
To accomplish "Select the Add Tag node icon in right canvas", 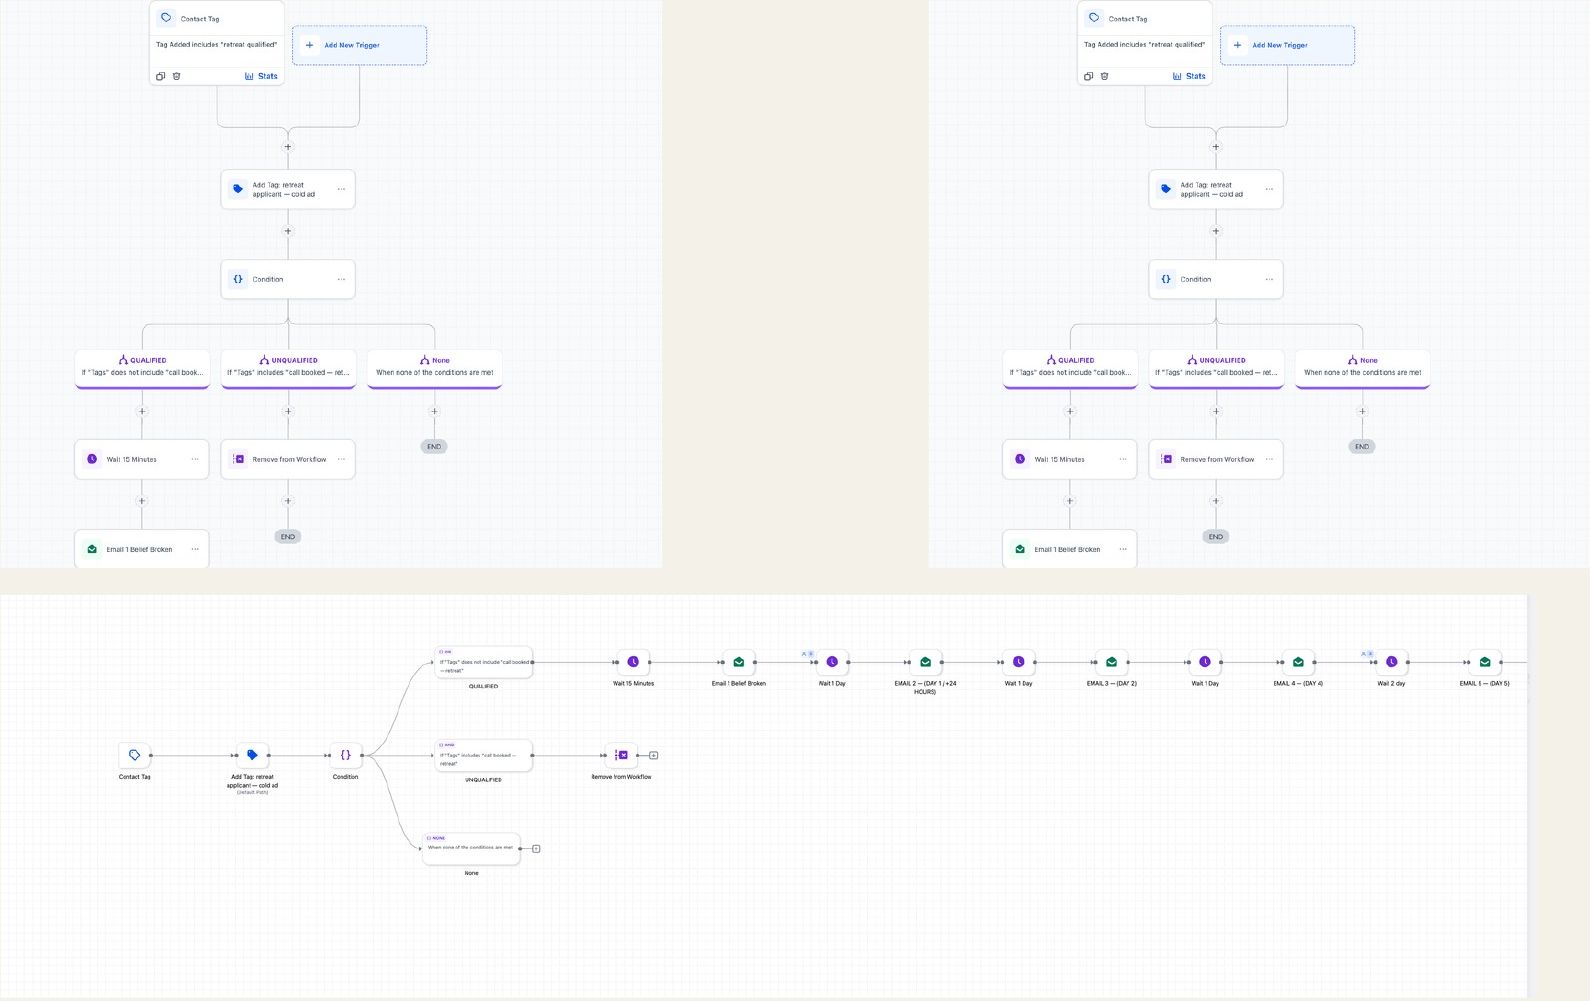I will coord(1166,189).
